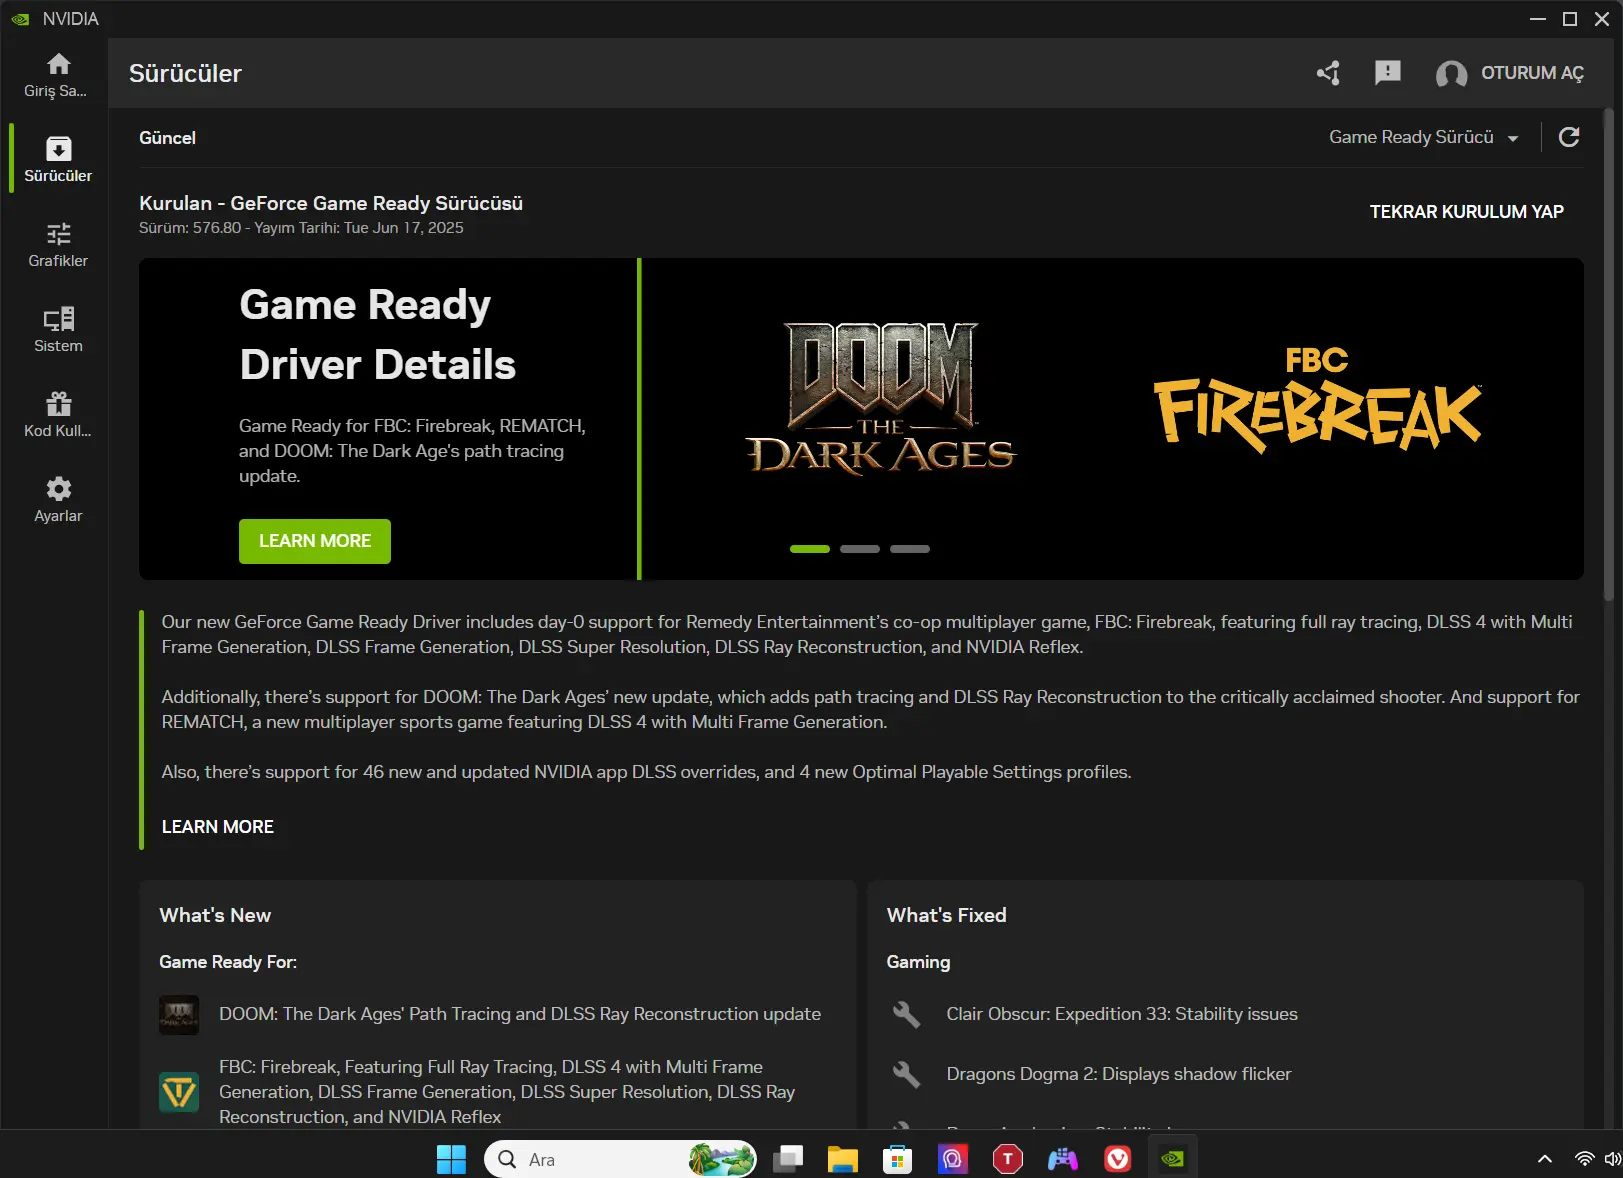Image resolution: width=1623 pixels, height=1178 pixels.
Task: Open File Explorer from taskbar
Action: pyautogui.click(x=843, y=1159)
